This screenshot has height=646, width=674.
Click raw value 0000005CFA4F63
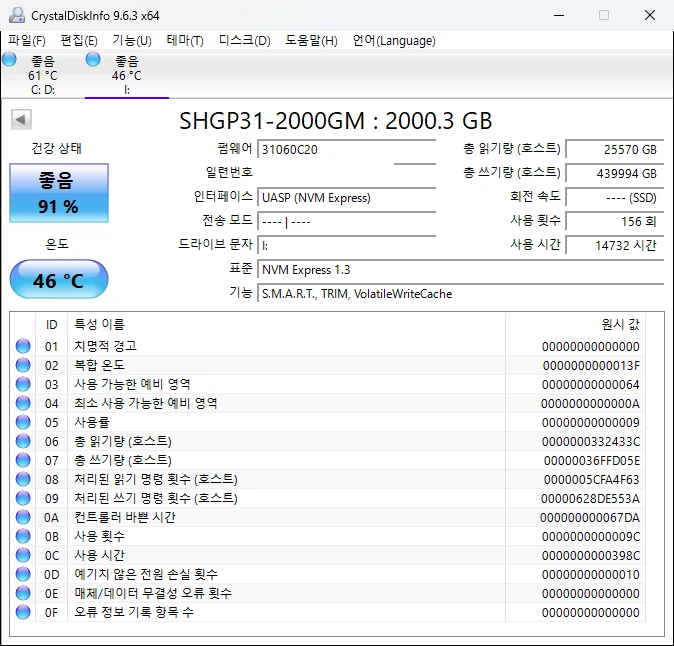click(592, 480)
